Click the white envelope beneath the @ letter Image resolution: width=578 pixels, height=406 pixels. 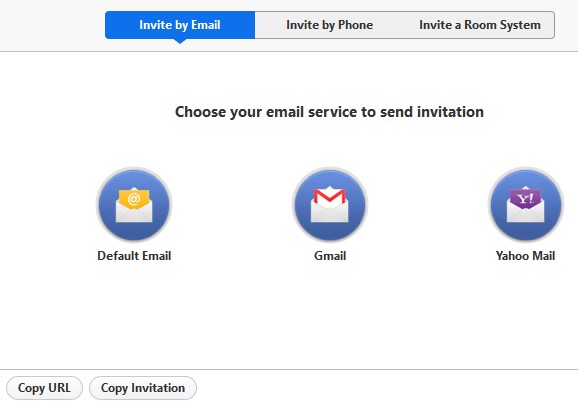click(134, 215)
